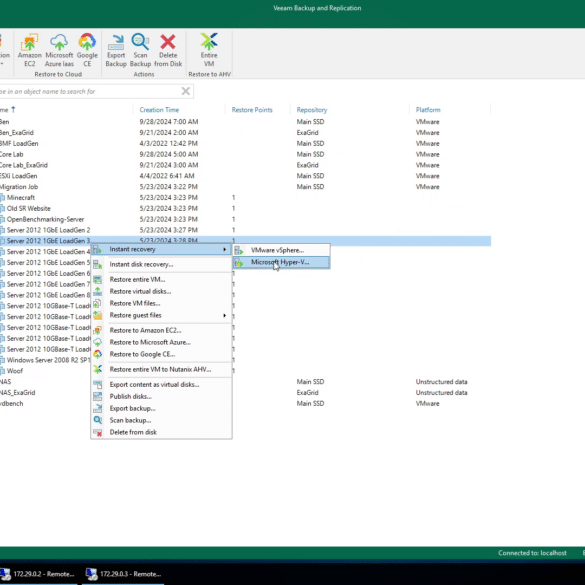The height and width of the screenshot is (585, 585).
Task: Switch to 172.29.0.2 Remote taskbar window
Action: click(x=39, y=574)
